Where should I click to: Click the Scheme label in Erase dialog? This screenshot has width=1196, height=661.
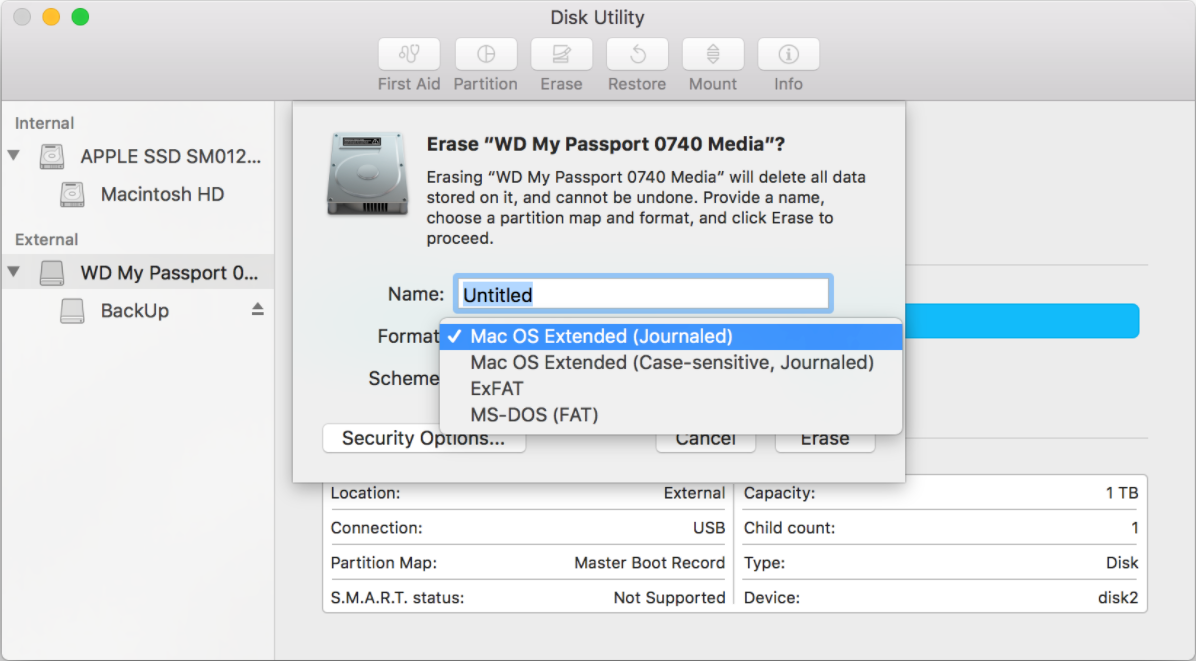[x=403, y=379]
